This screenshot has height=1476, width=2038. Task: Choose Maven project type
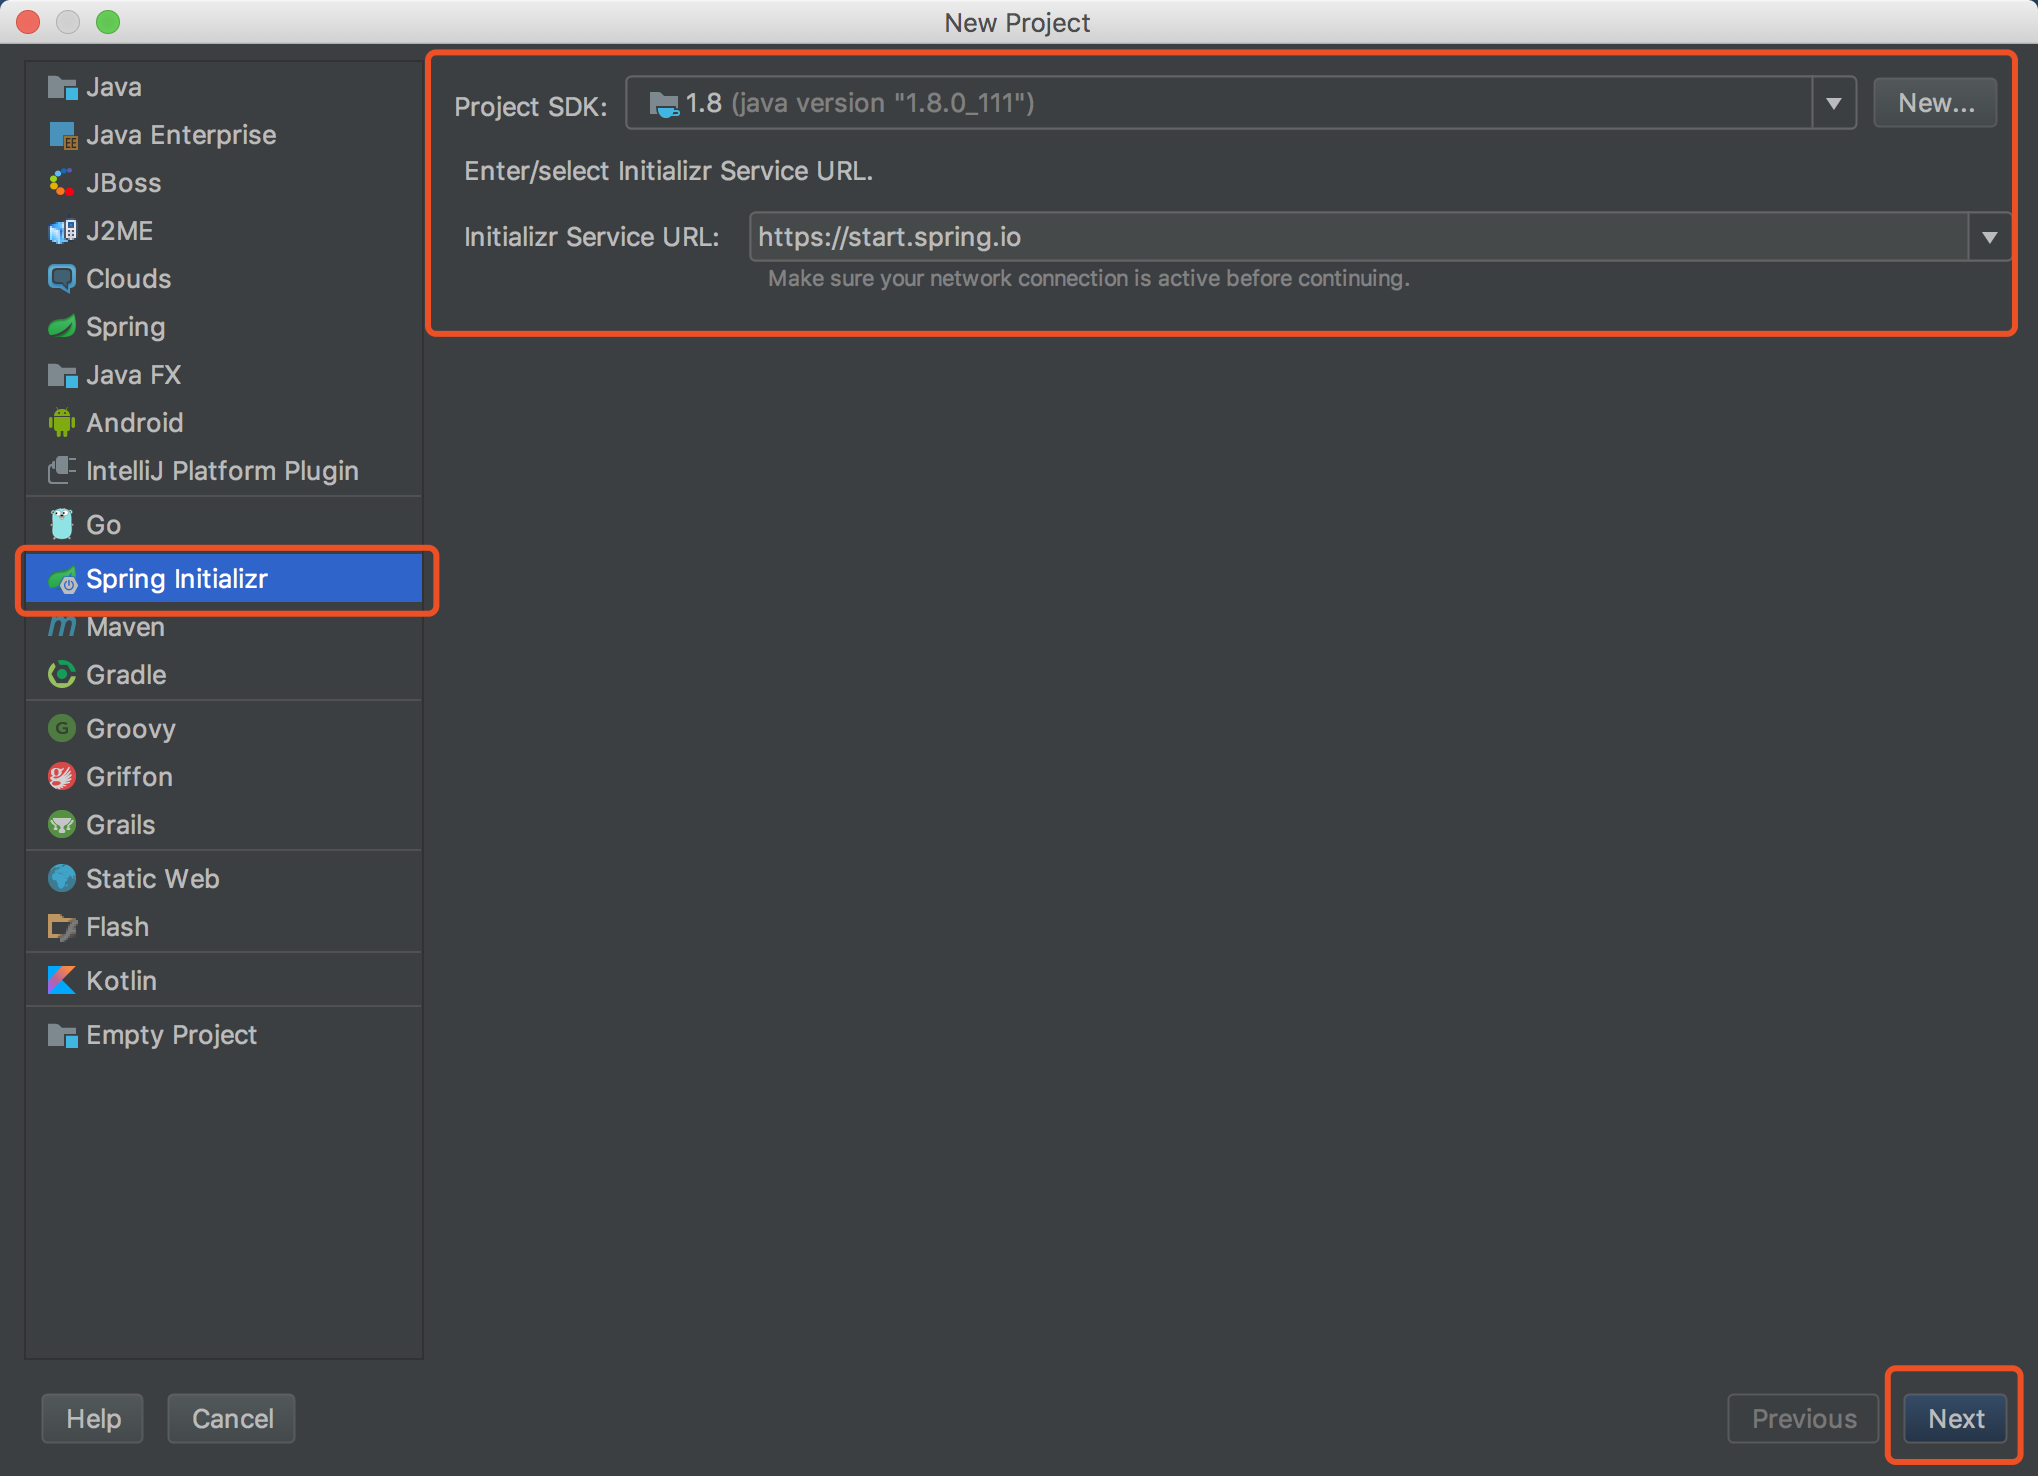(125, 628)
